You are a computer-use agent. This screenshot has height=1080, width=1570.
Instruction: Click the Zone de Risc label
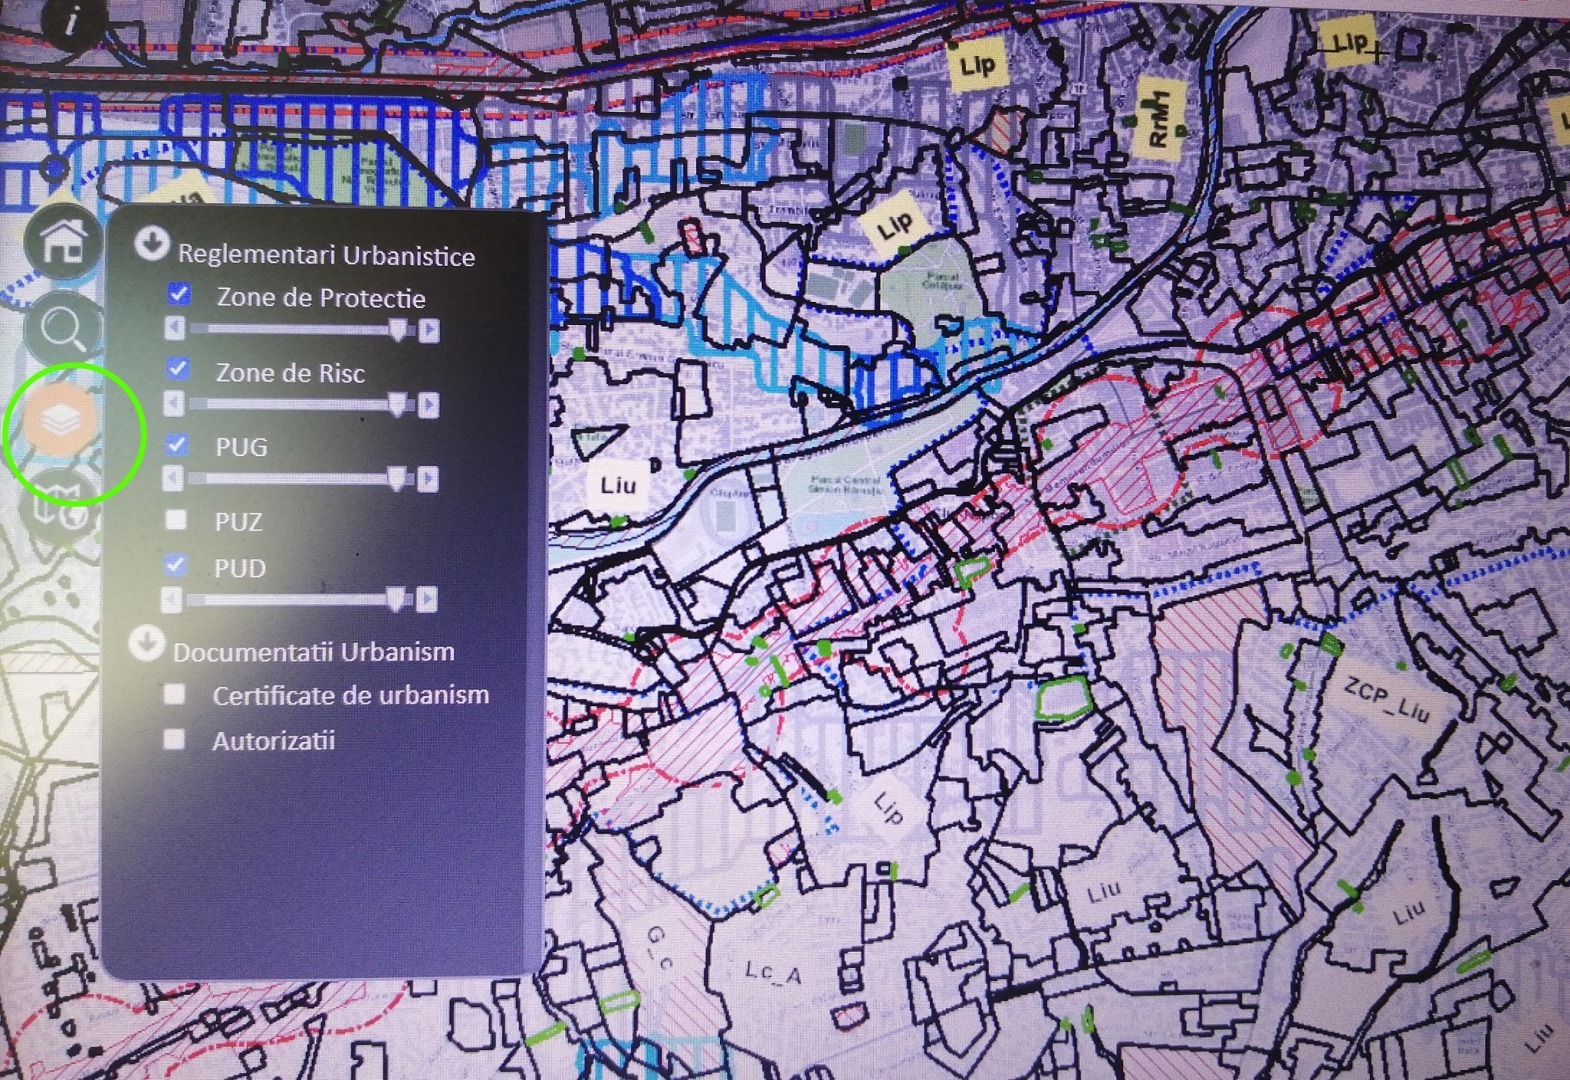click(x=290, y=373)
